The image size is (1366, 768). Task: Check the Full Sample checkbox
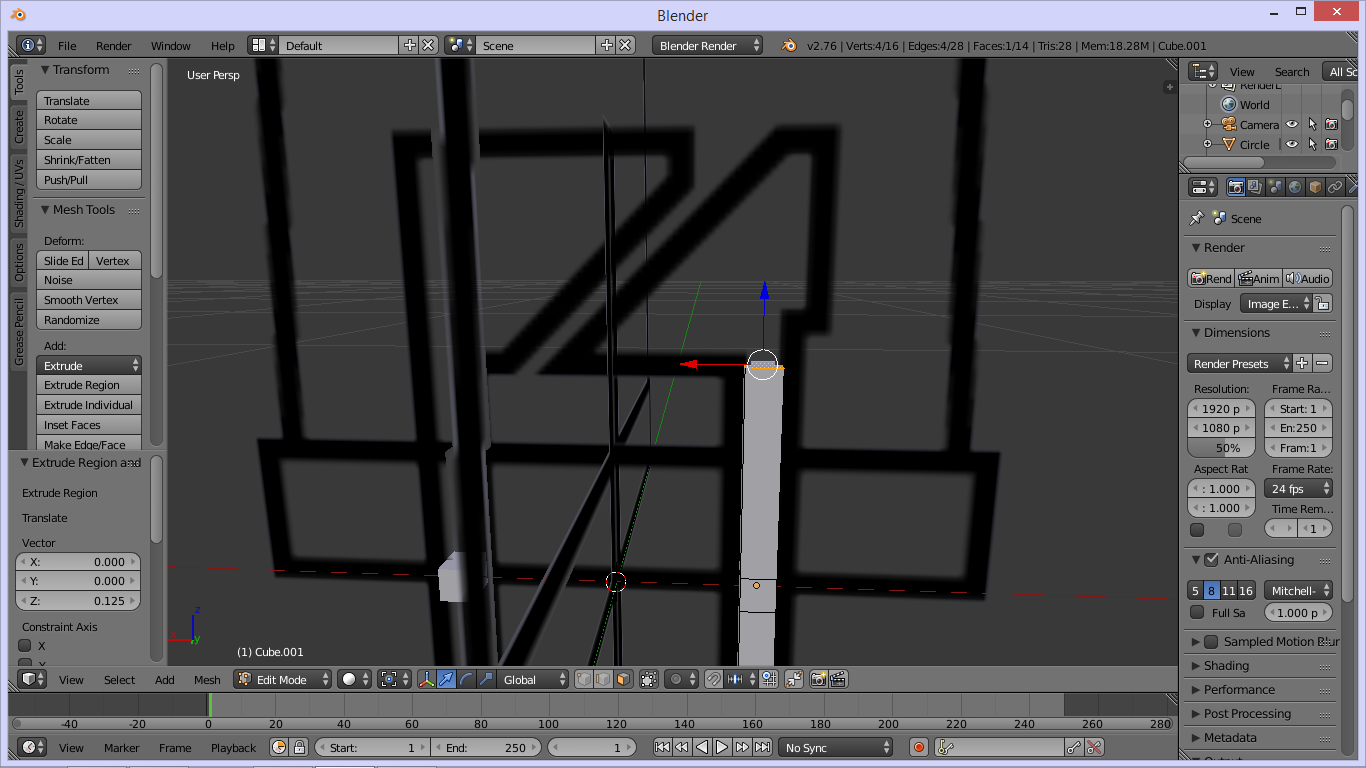(x=1197, y=612)
